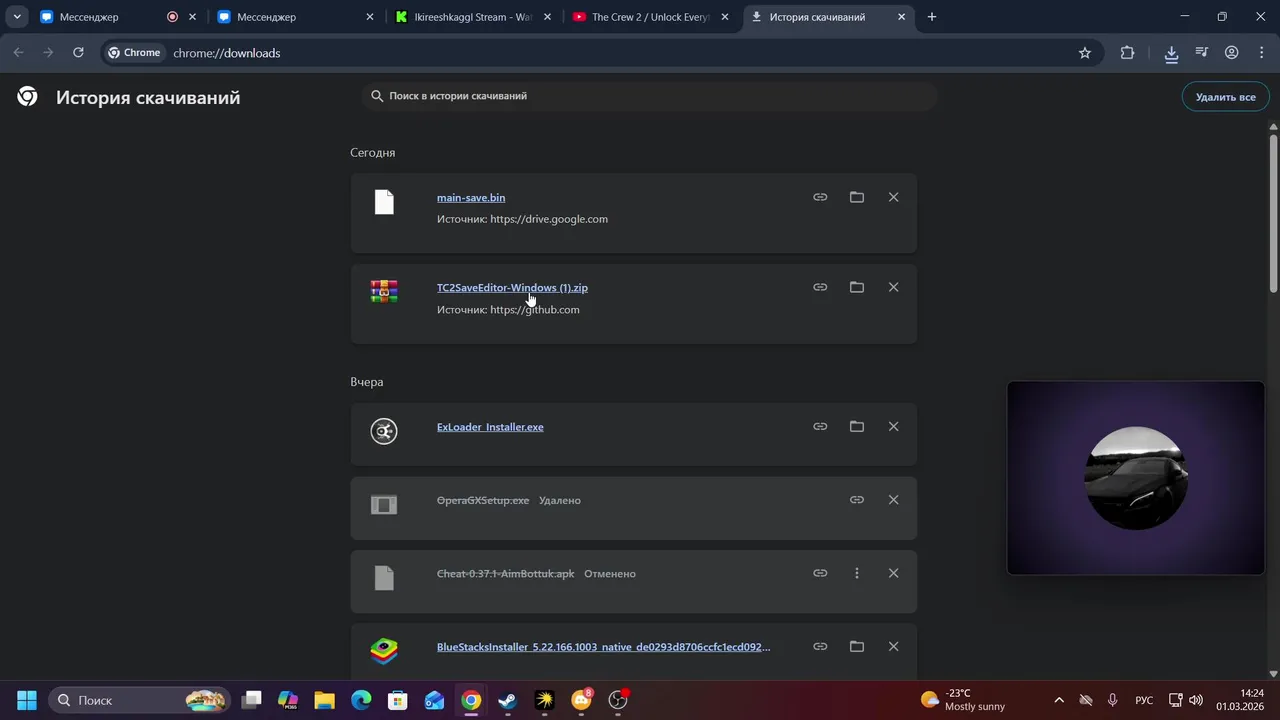
Task: Open a new tab with plus
Action: tap(932, 17)
